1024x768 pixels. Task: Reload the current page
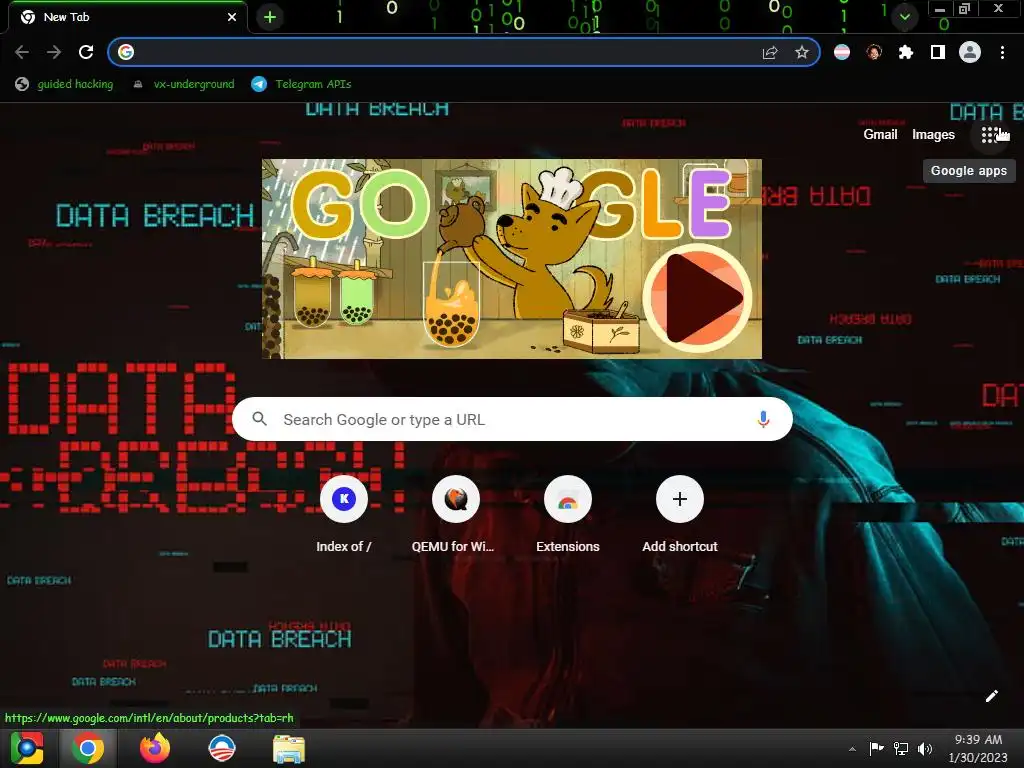point(86,52)
